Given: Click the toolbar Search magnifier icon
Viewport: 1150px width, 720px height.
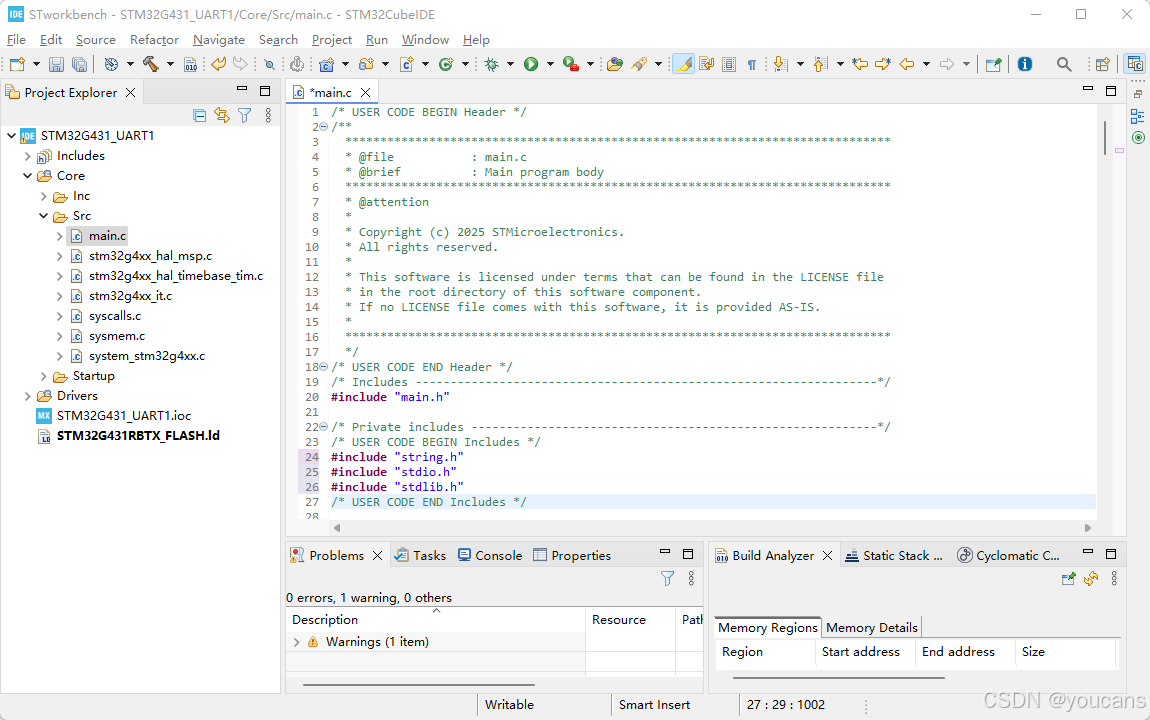Looking at the screenshot, I should pyautogui.click(x=1063, y=65).
